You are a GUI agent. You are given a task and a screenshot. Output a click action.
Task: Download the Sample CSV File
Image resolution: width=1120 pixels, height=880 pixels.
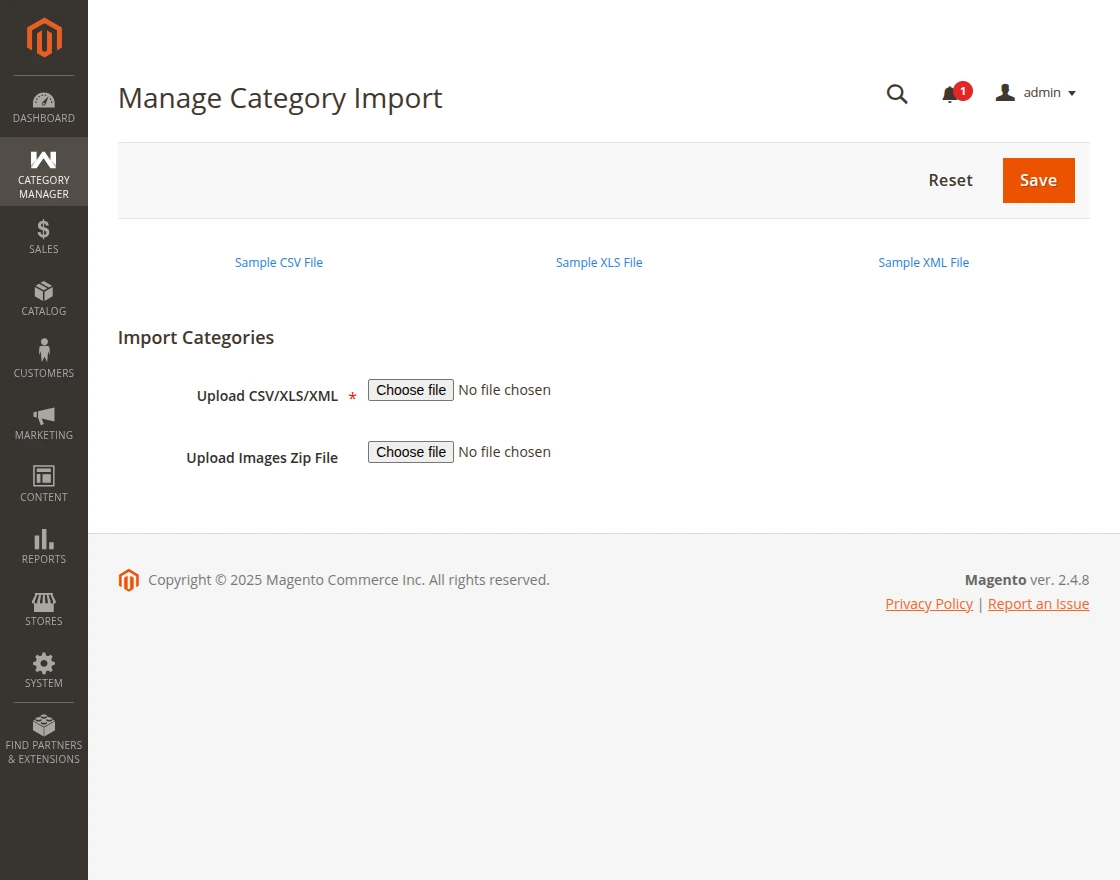(x=278, y=262)
